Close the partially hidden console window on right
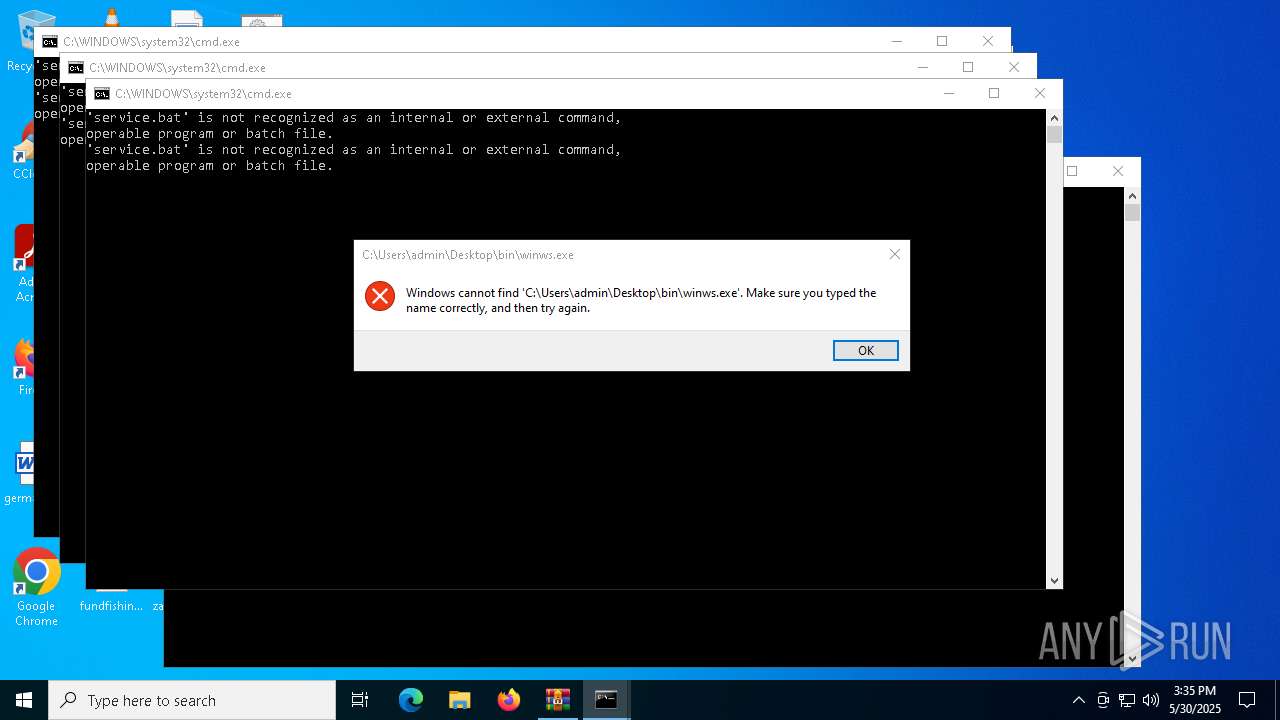The image size is (1280, 720). [1118, 171]
